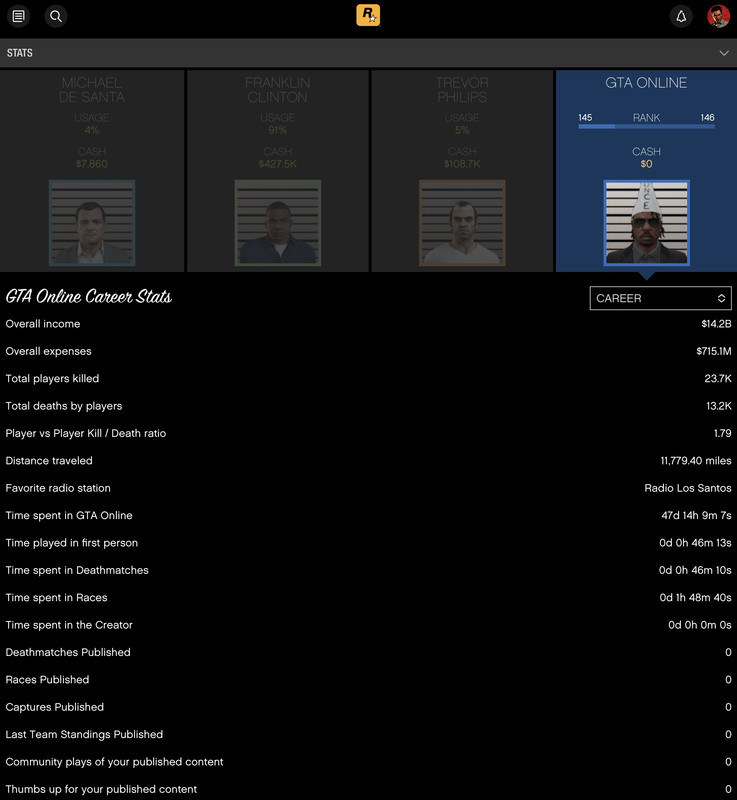Click the Overall expenses row label
Screen dimensions: 737x800
(48, 352)
